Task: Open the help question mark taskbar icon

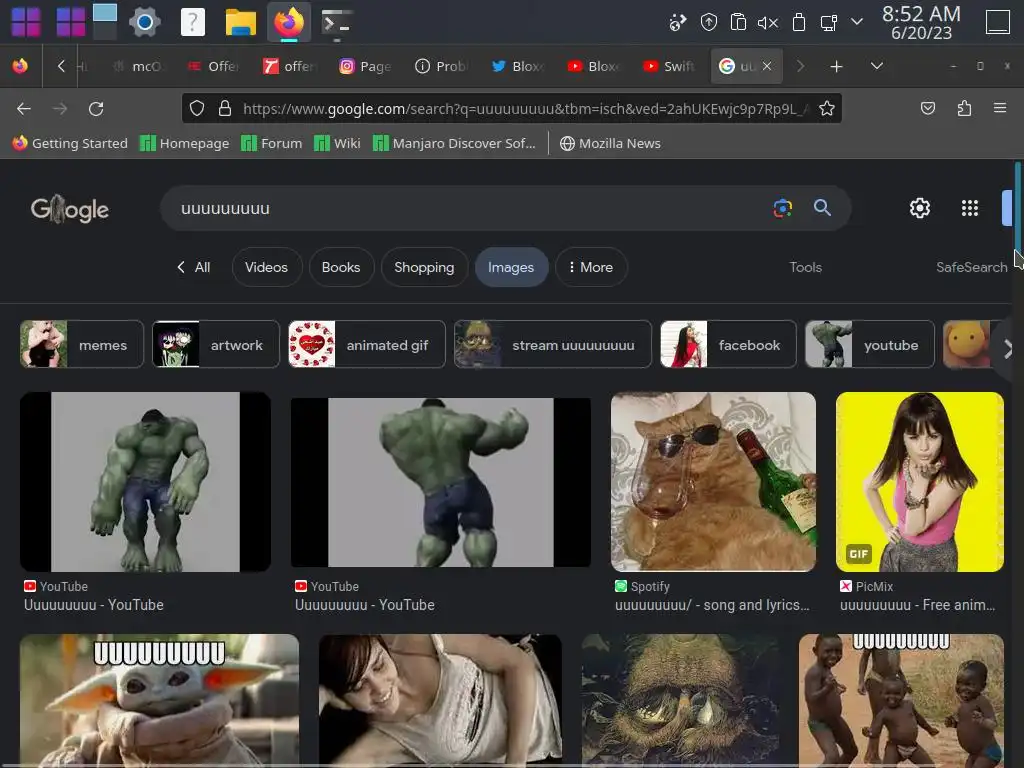Action: (x=193, y=23)
